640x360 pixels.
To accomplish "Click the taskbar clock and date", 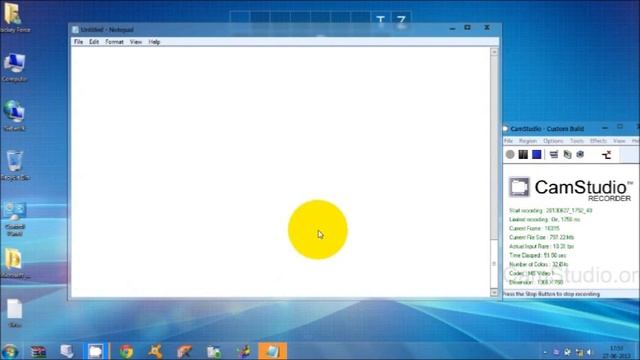I will pos(616,352).
